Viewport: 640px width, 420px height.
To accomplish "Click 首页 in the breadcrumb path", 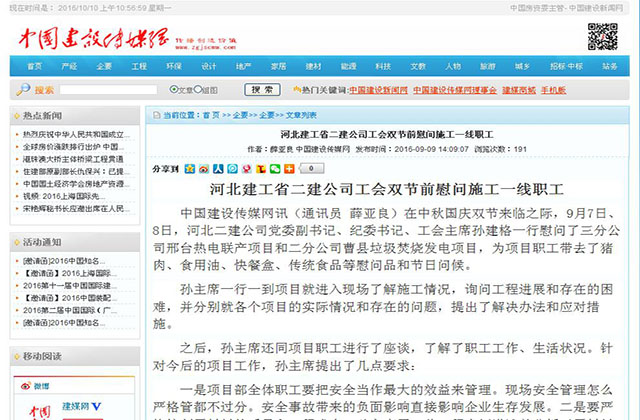I will pyautogui.click(x=211, y=115).
